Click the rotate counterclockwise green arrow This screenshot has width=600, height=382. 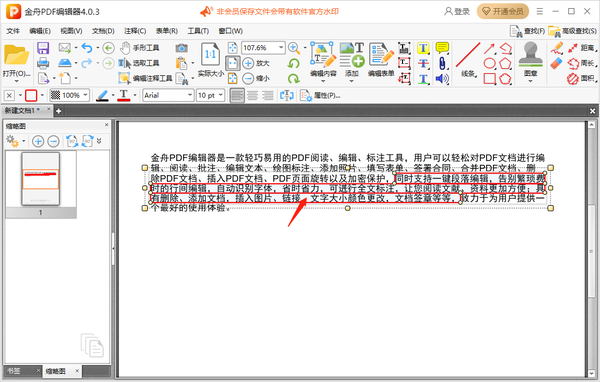pos(293,63)
